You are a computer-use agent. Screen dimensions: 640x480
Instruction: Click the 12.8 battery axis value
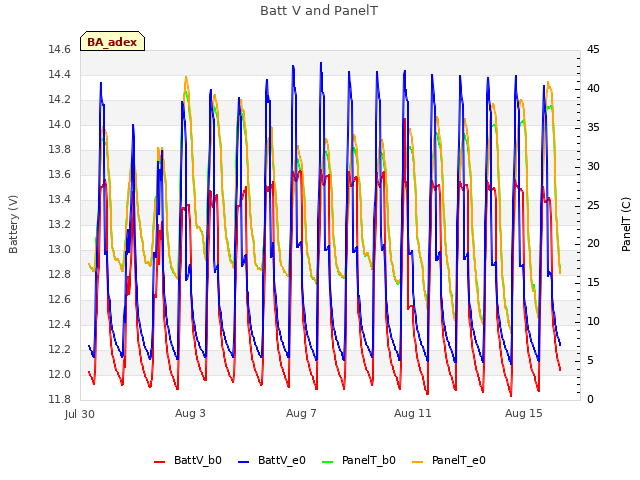60,275
